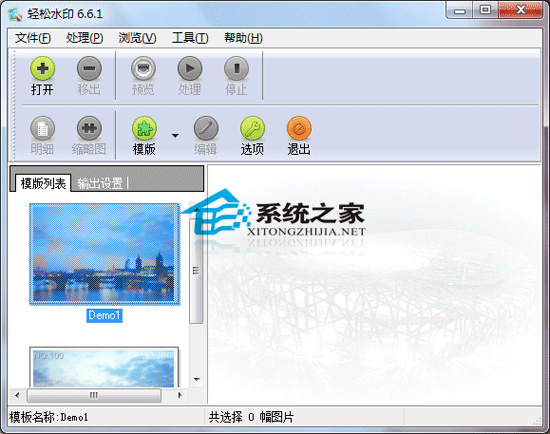550x434 pixels.
Task: Minimize the 轻松水印 window
Action: pyautogui.click(x=460, y=11)
